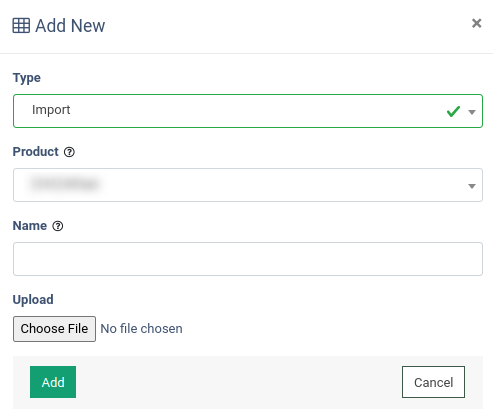Click the Name field label
Viewport: 493px width, 419px height.
click(30, 226)
